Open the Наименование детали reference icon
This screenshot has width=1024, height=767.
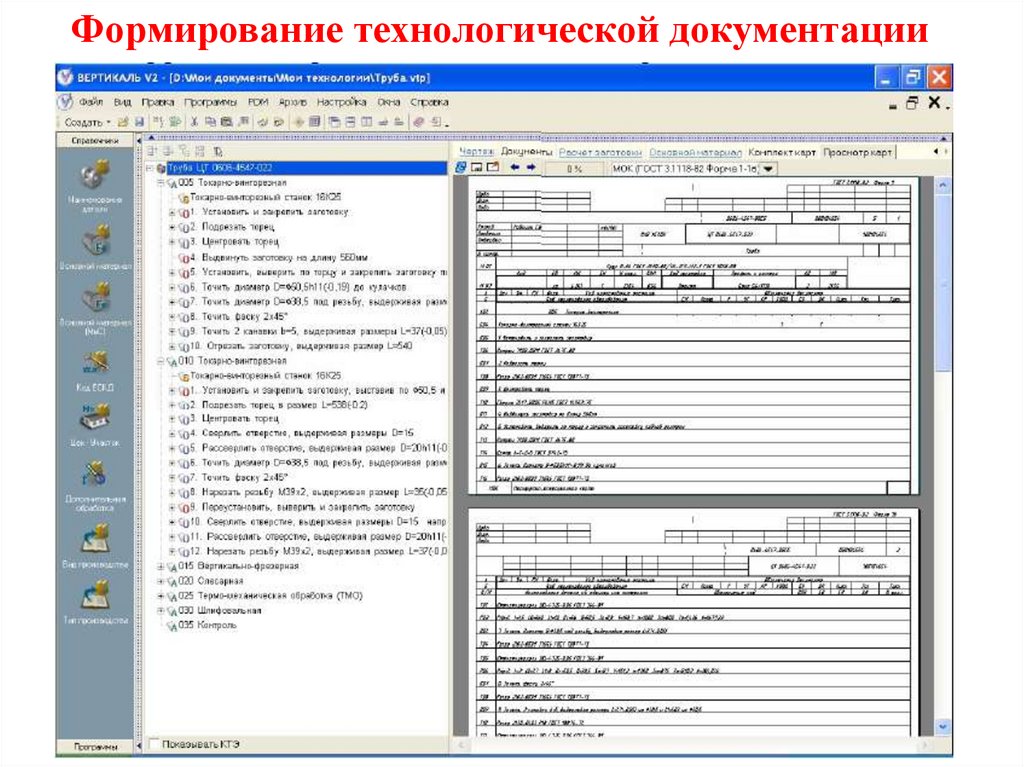tap(95, 176)
